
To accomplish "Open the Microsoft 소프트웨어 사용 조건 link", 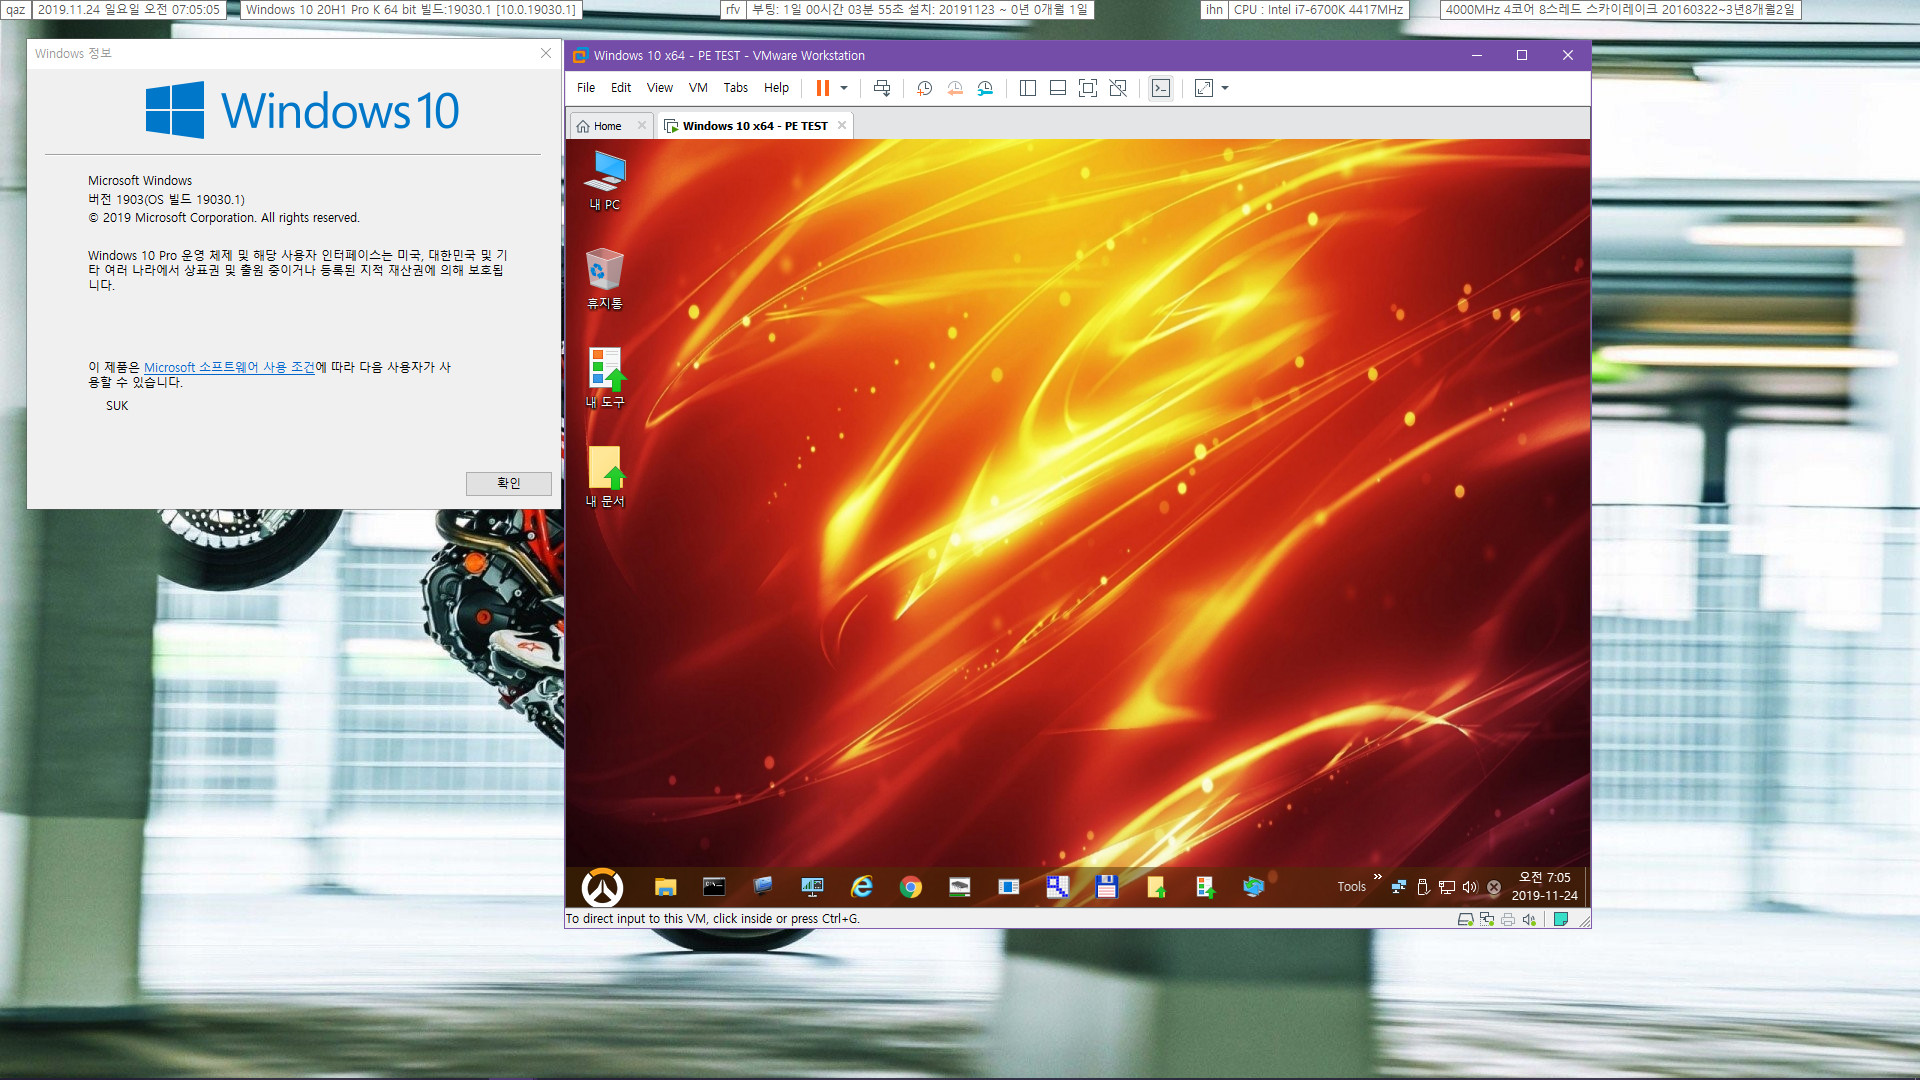I will point(229,367).
